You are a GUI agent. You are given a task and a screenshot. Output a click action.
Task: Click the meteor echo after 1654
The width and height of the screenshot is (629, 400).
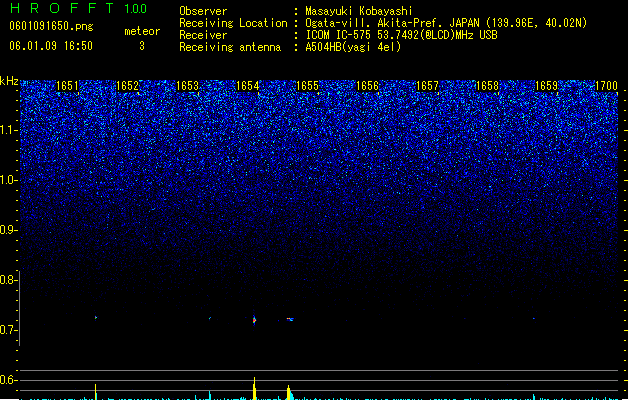coord(290,319)
